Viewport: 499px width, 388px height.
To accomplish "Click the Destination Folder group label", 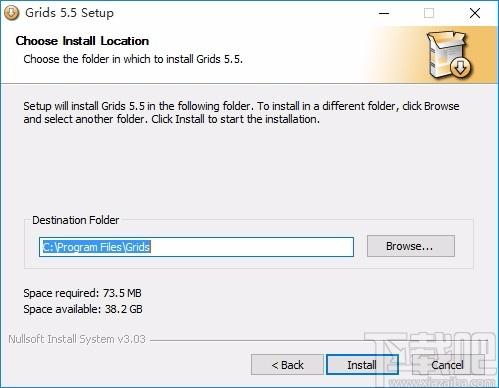I will (x=76, y=220).
